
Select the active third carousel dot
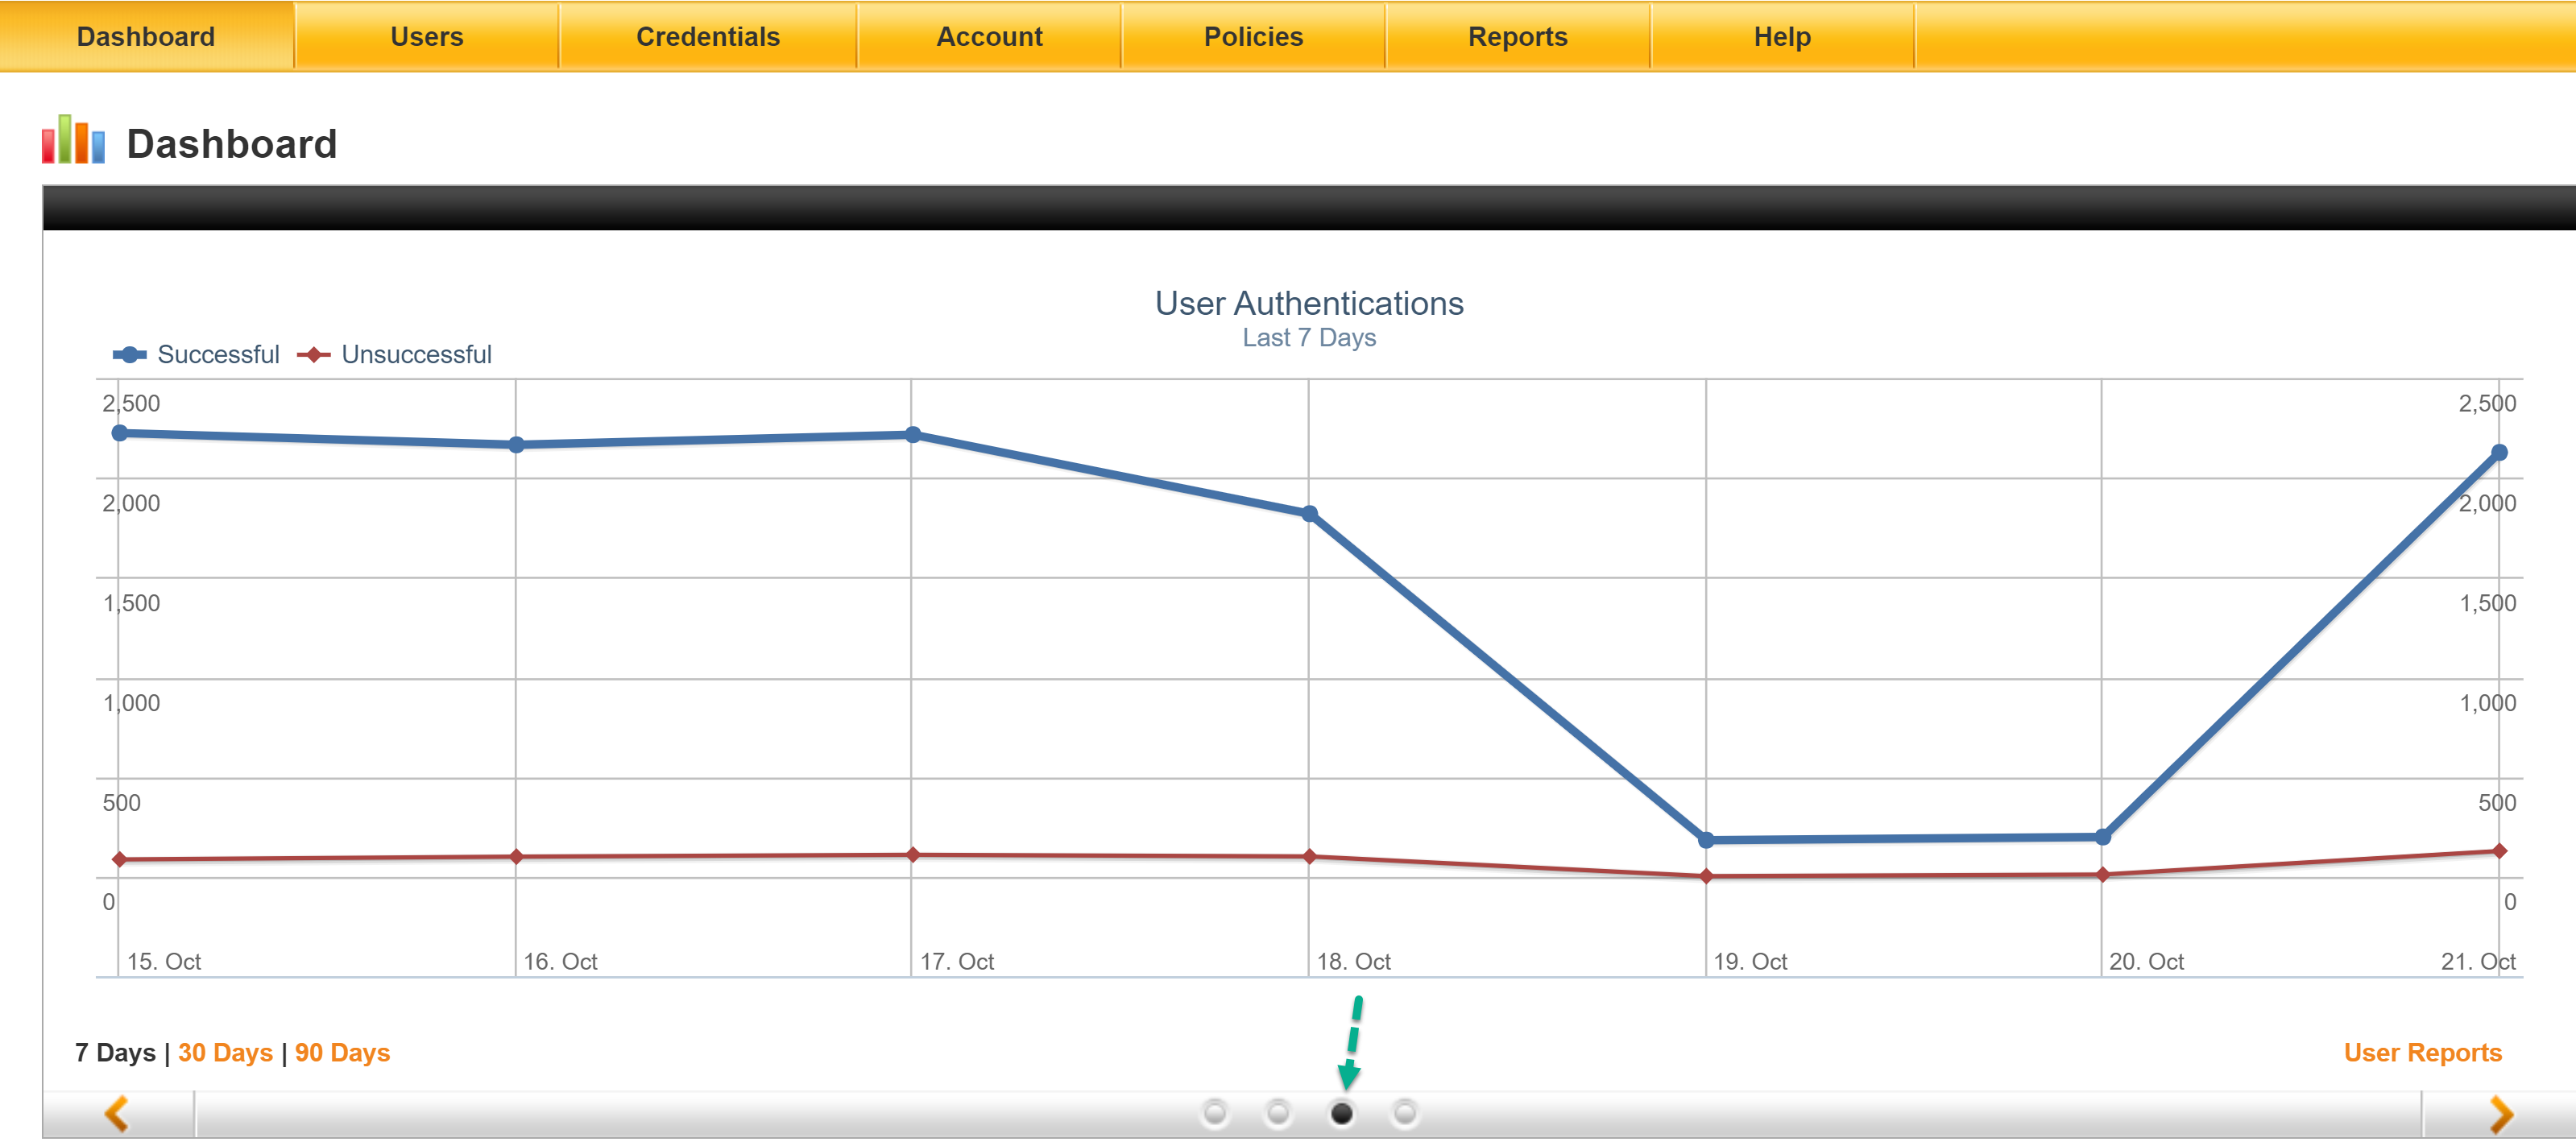pos(1342,1112)
